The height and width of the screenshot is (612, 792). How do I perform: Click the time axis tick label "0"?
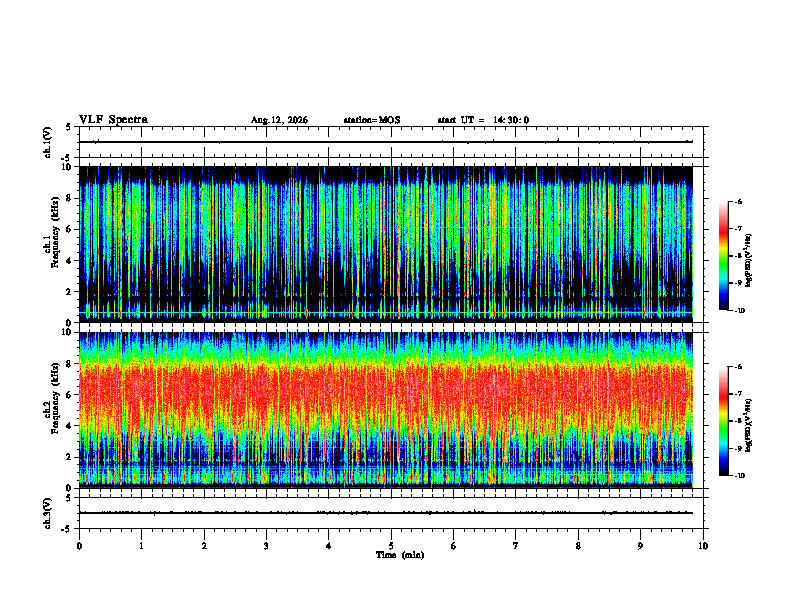pyautogui.click(x=79, y=546)
